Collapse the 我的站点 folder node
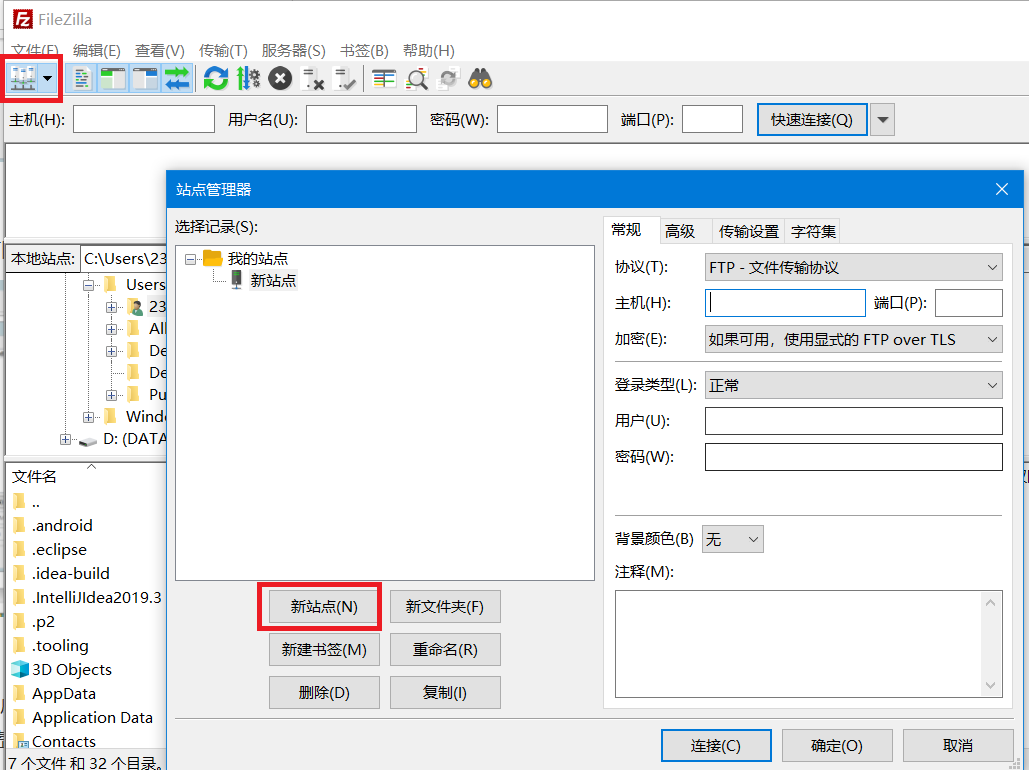Screen dimensions: 1029x770 [190, 259]
